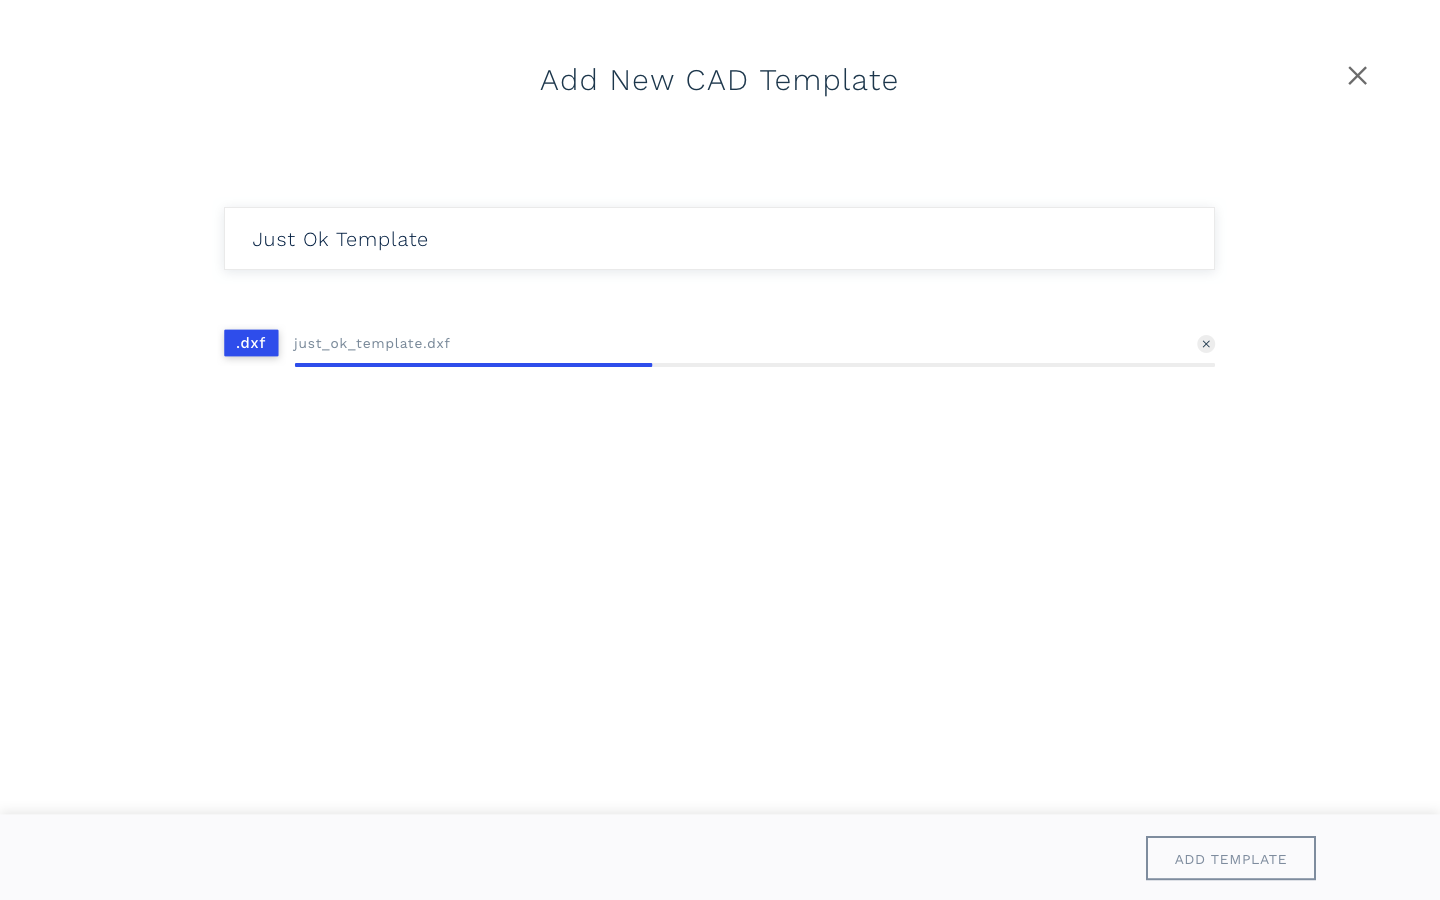This screenshot has height=900, width=1440.
Task: Click the blue .dxf file type badge
Action: pos(251,343)
